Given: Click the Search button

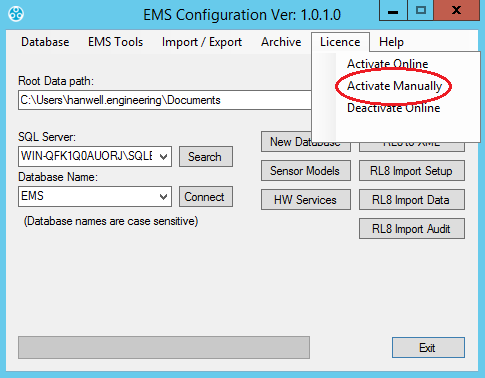Looking at the screenshot, I should coord(206,156).
